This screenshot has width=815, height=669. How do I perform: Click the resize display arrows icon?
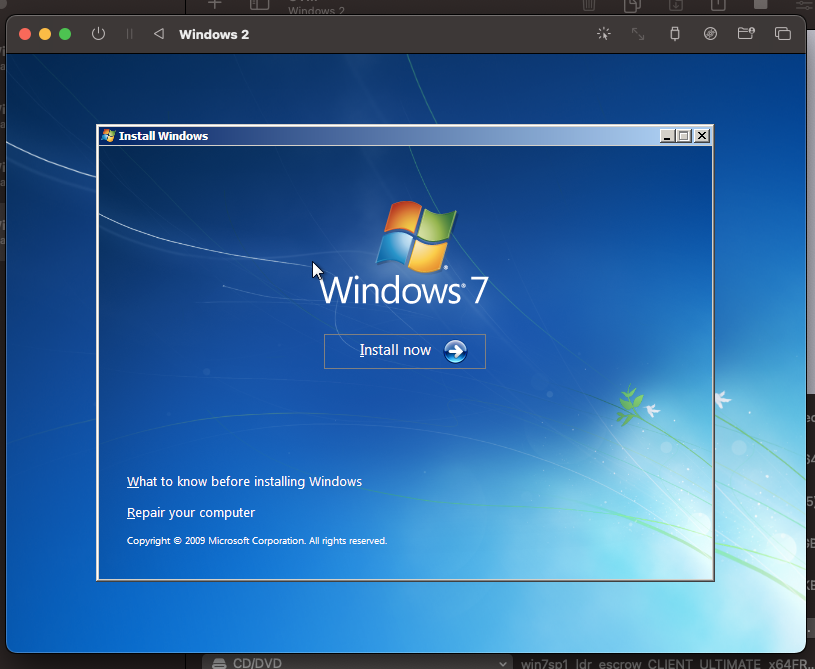(638, 34)
